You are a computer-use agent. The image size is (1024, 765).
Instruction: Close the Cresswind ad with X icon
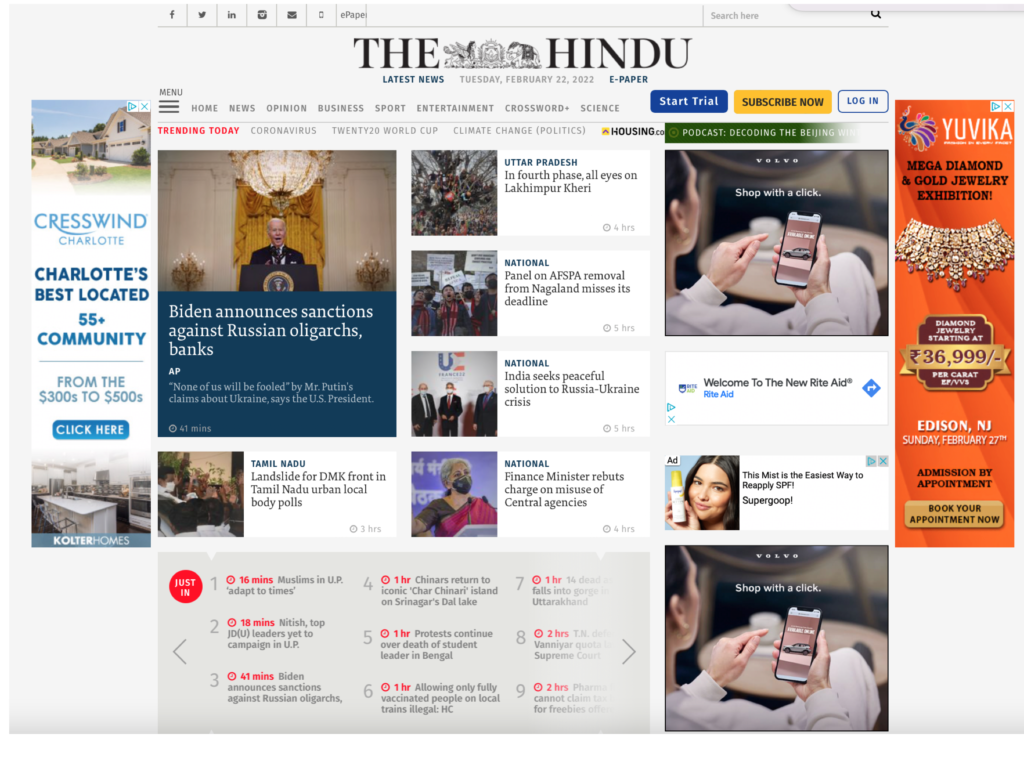[145, 106]
